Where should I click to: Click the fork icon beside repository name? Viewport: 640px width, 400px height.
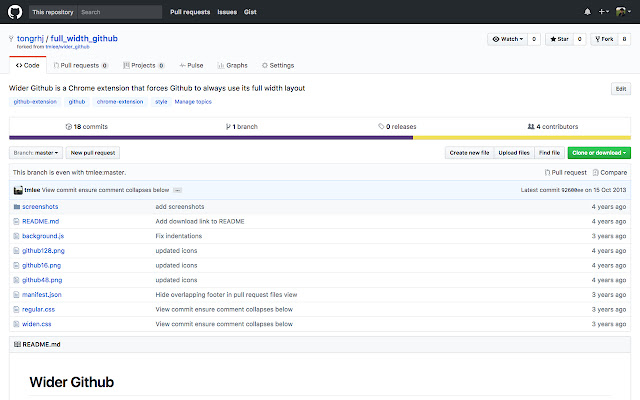pyautogui.click(x=11, y=39)
